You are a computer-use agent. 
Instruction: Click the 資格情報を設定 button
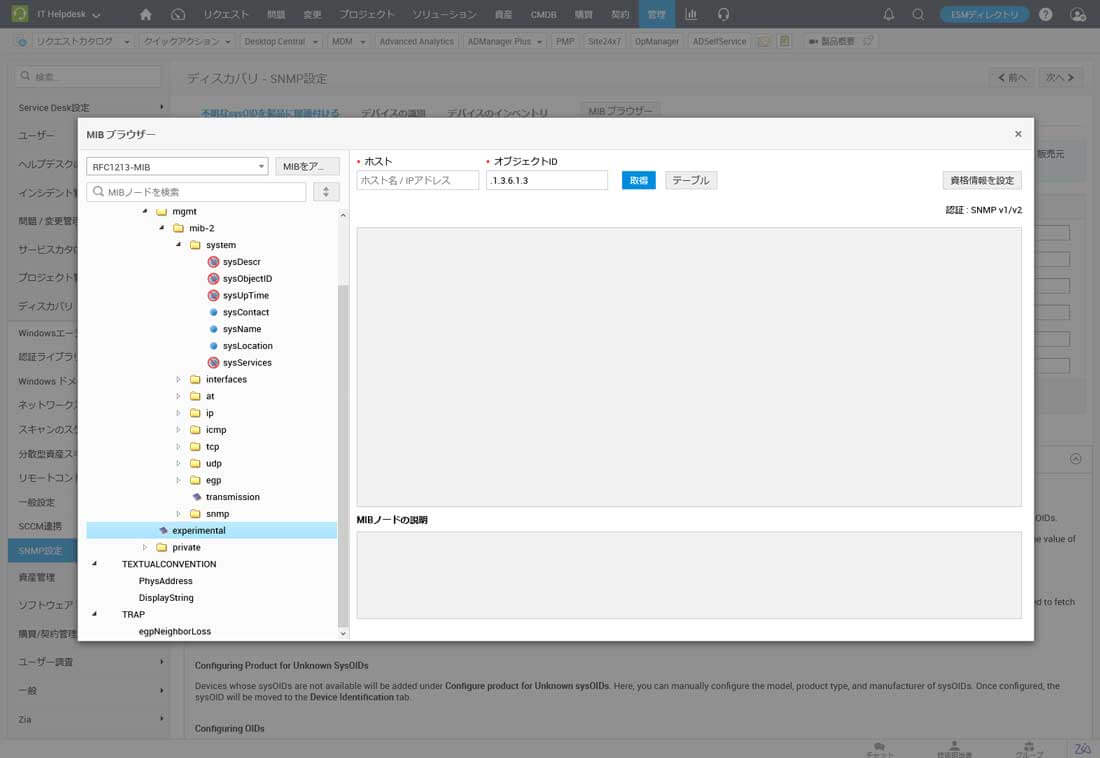[981, 180]
